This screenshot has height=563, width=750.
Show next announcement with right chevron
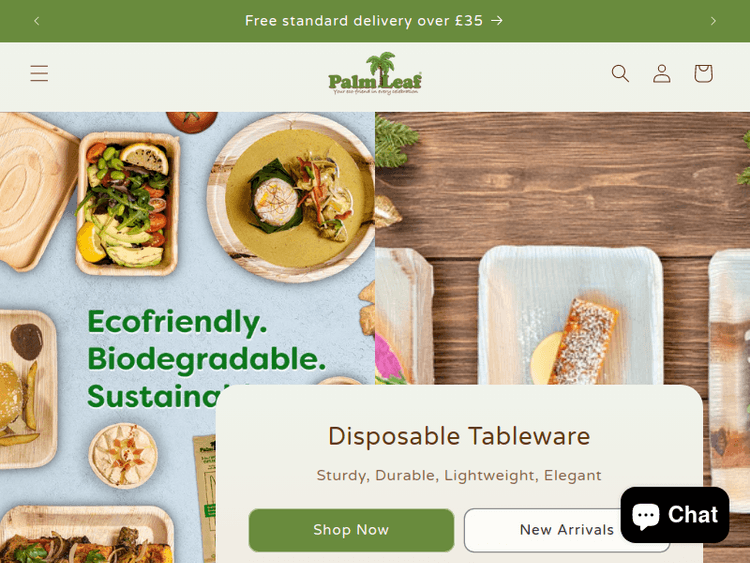(x=713, y=21)
